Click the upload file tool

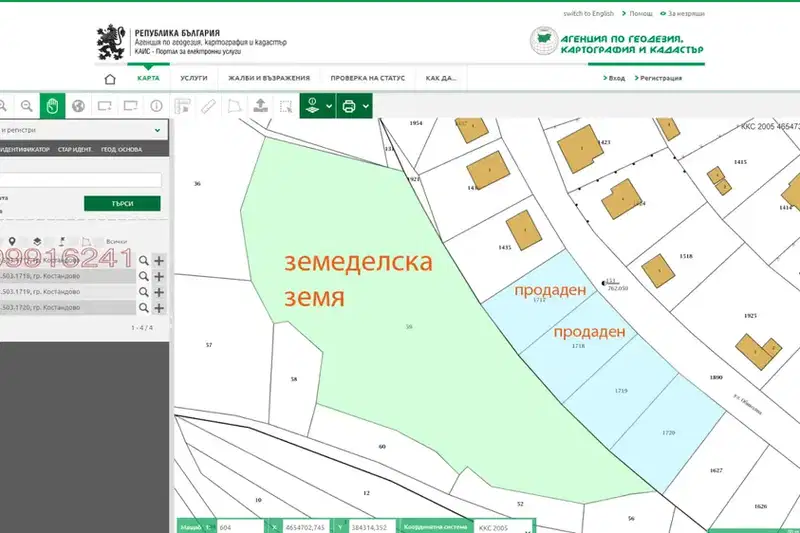pos(261,106)
